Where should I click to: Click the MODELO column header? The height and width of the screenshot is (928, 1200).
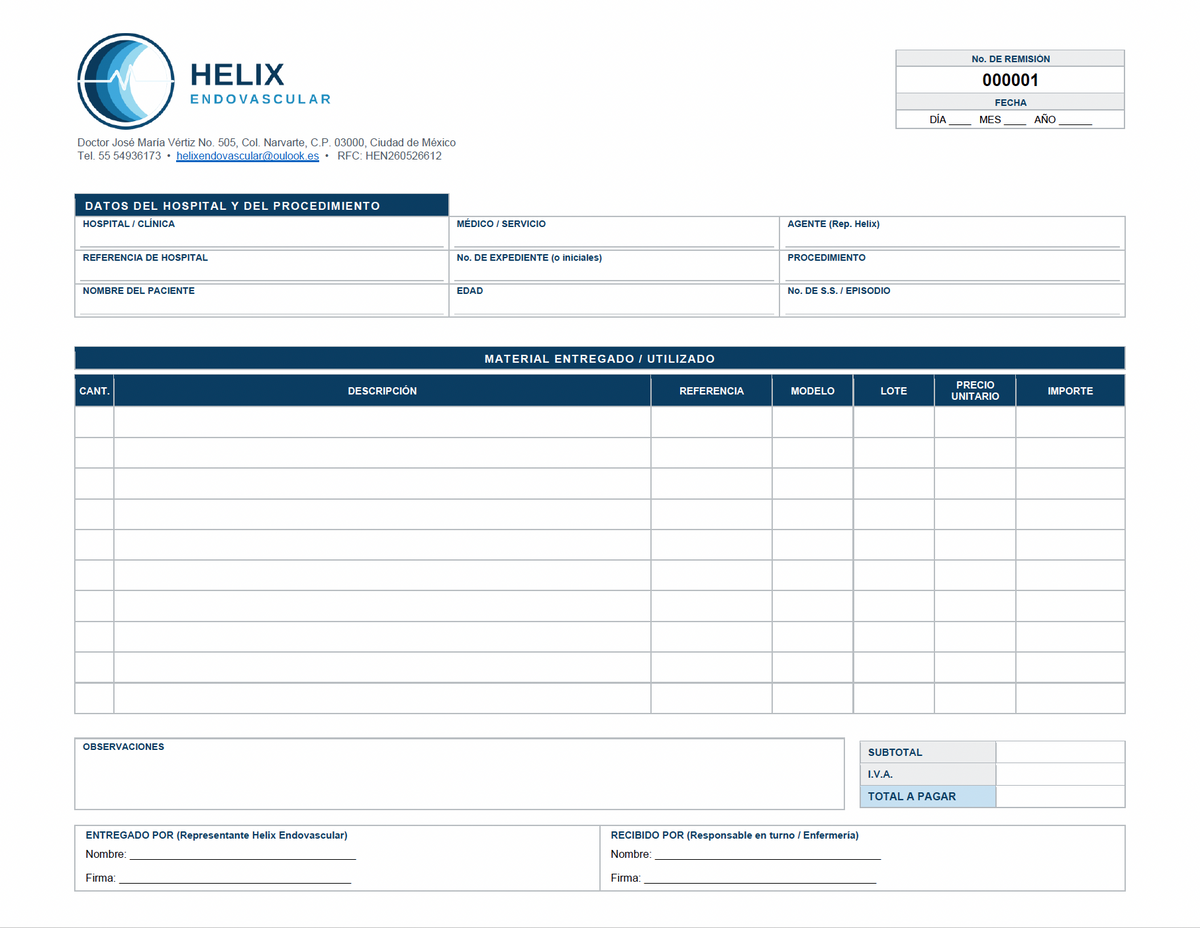(x=813, y=391)
